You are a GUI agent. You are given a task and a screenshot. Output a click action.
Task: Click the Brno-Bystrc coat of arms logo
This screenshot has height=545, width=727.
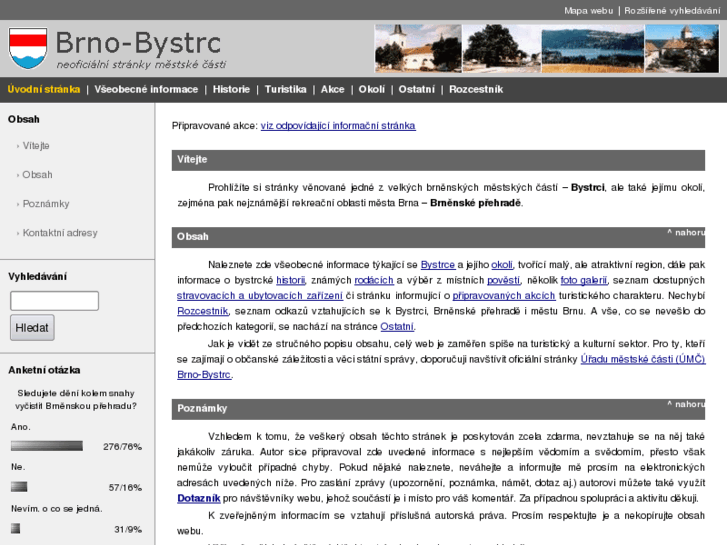pyautogui.click(x=28, y=48)
